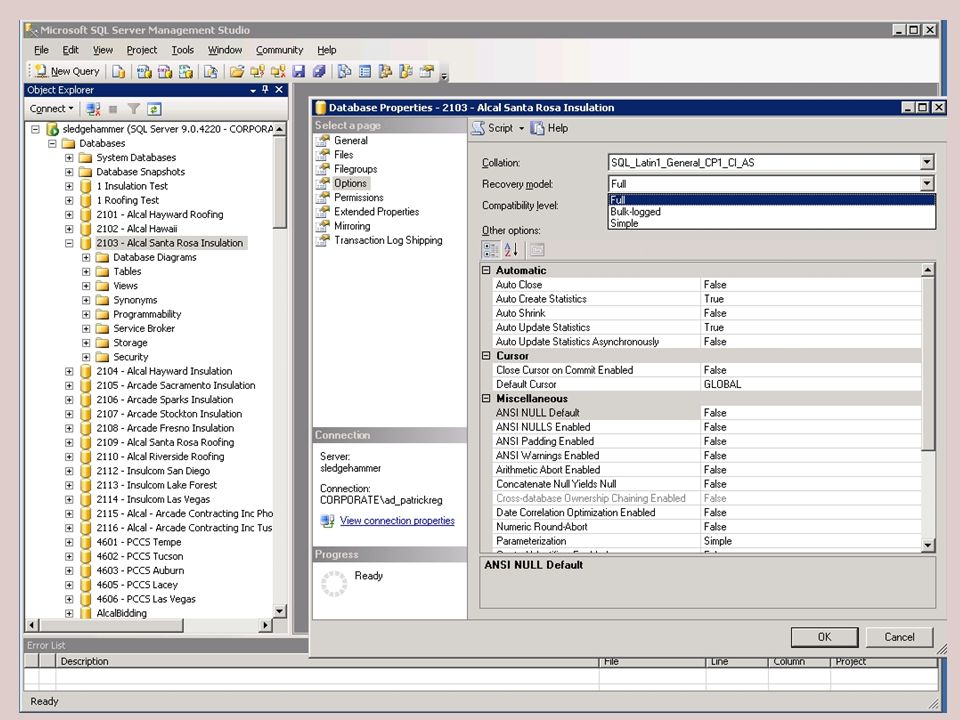Close the Object Explorer panel
960x720 pixels.
279,89
